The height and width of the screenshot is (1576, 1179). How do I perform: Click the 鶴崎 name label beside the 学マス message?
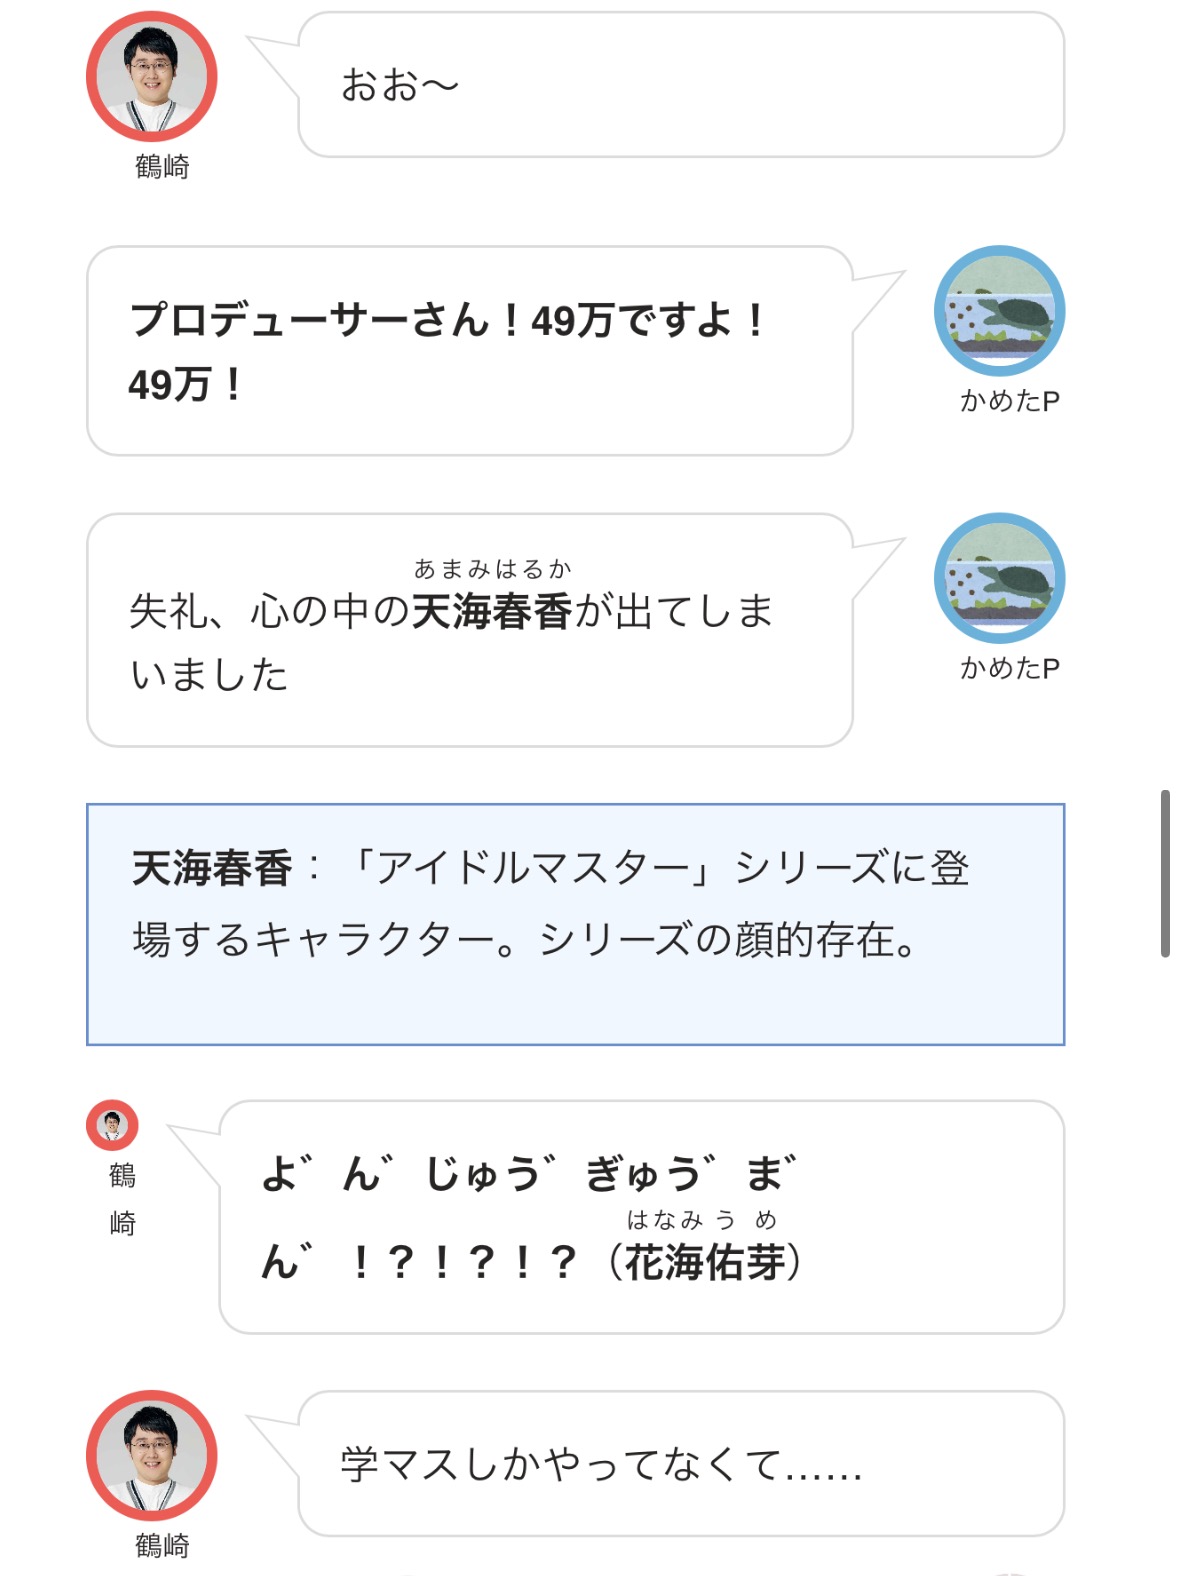[162, 1546]
